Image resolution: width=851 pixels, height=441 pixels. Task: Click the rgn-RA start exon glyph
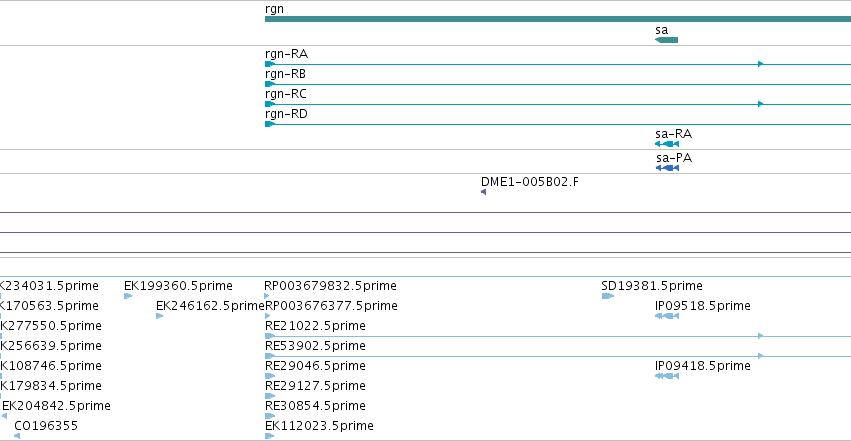click(x=270, y=64)
